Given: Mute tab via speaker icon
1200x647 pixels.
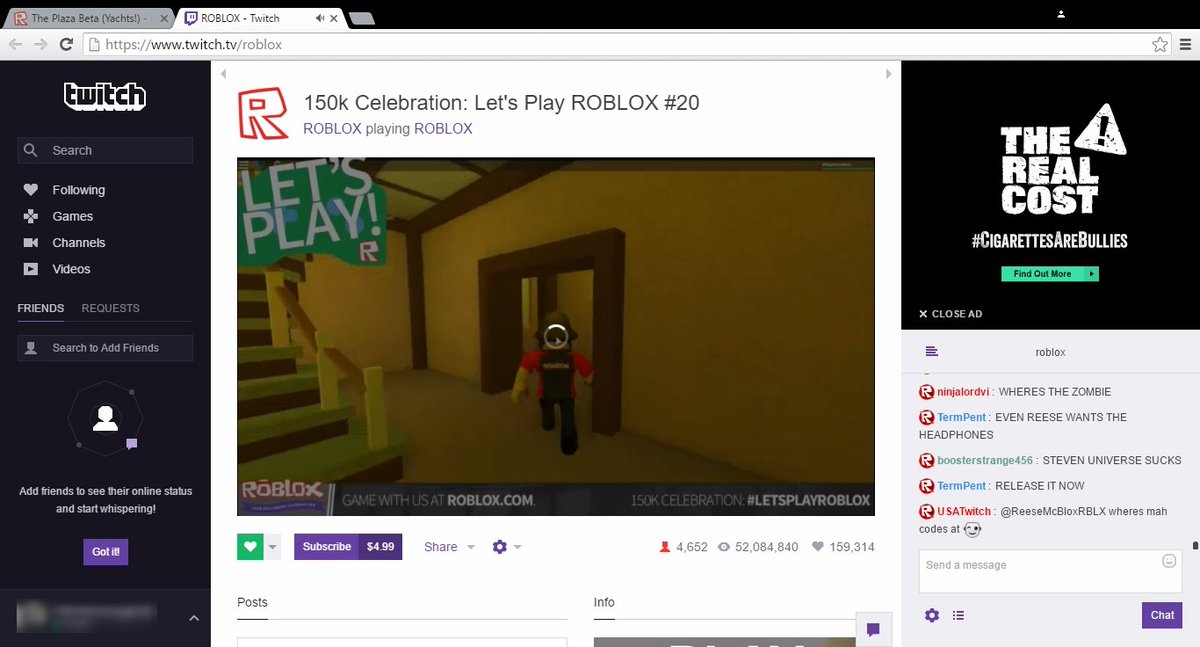Looking at the screenshot, I should pos(319,18).
